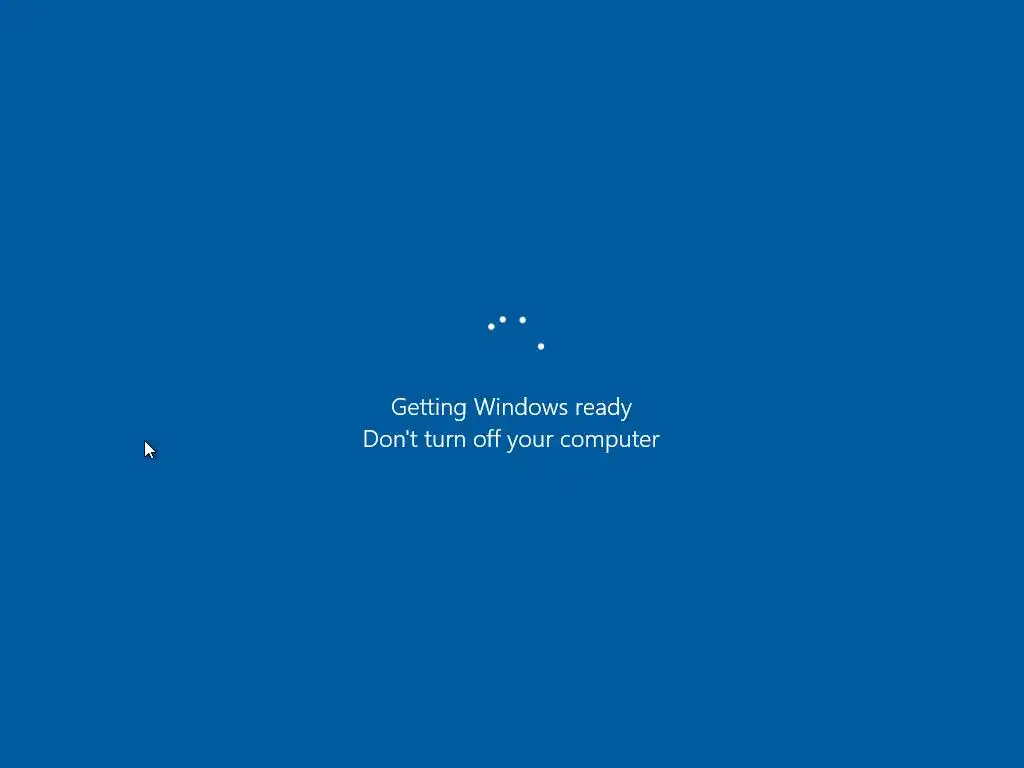Select the second spinner dot from the left
Screen dimensions: 1024x768
pyautogui.click(x=503, y=319)
